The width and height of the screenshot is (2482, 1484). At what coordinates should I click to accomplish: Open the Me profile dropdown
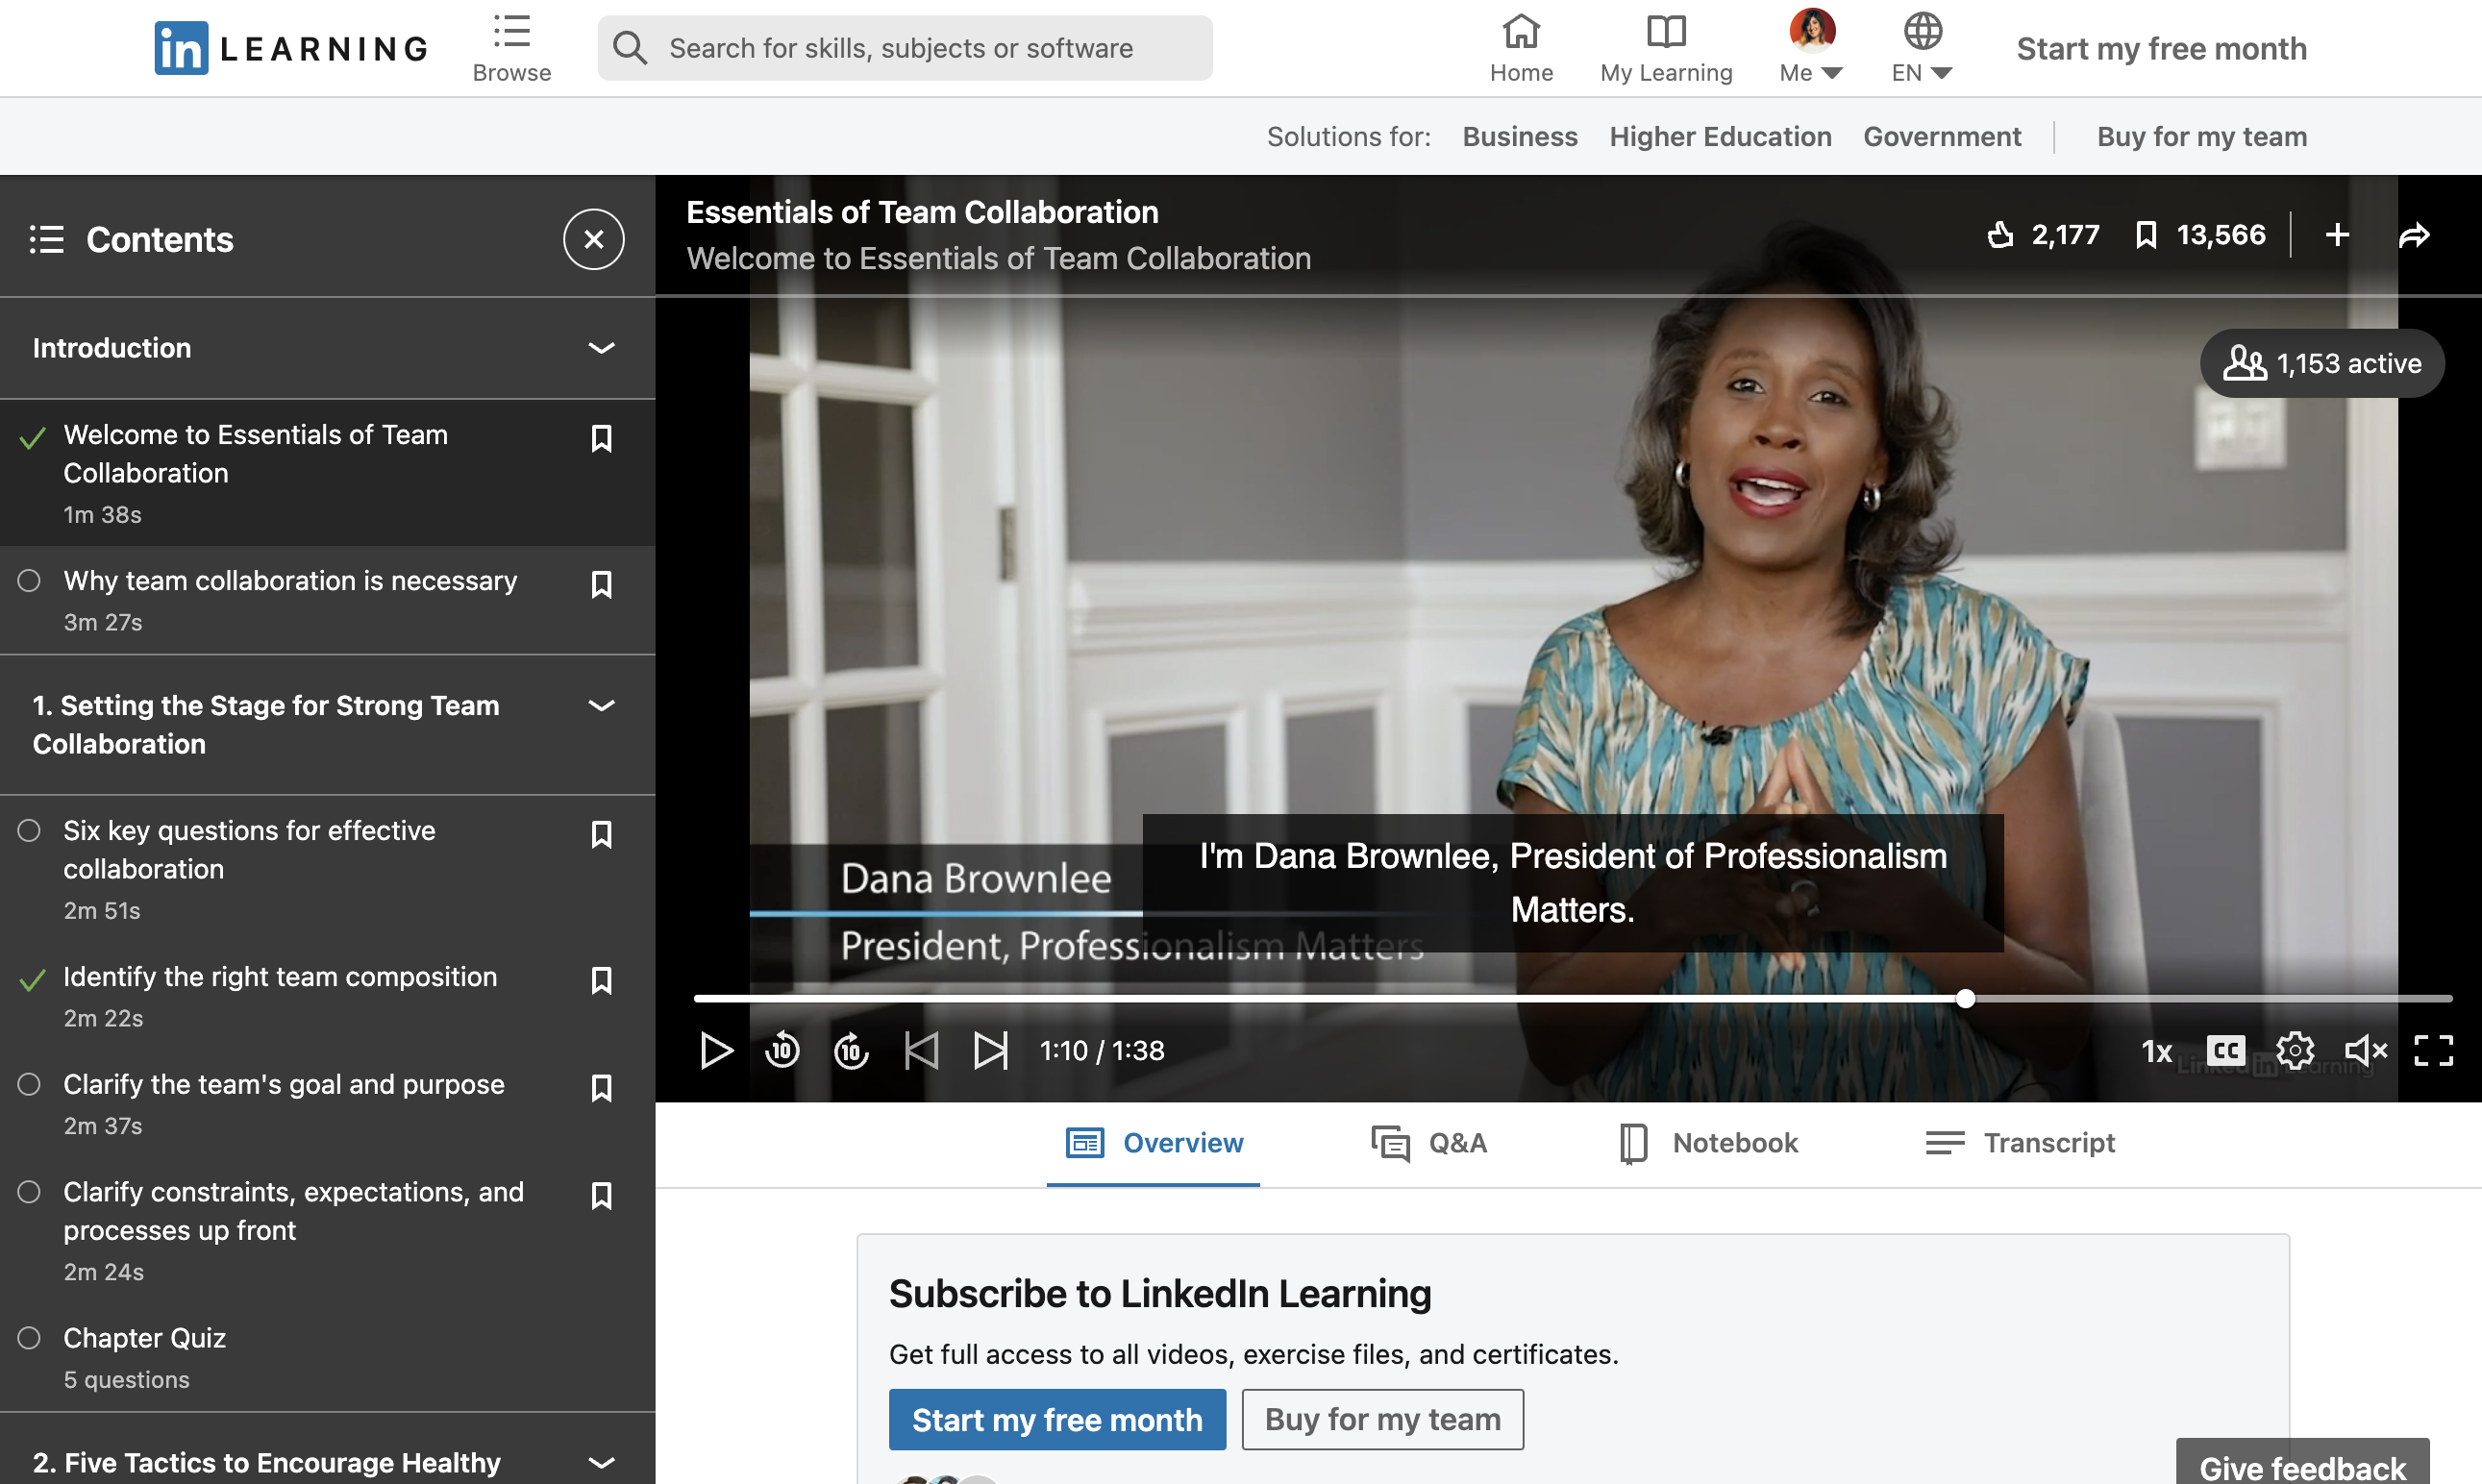1810,48
